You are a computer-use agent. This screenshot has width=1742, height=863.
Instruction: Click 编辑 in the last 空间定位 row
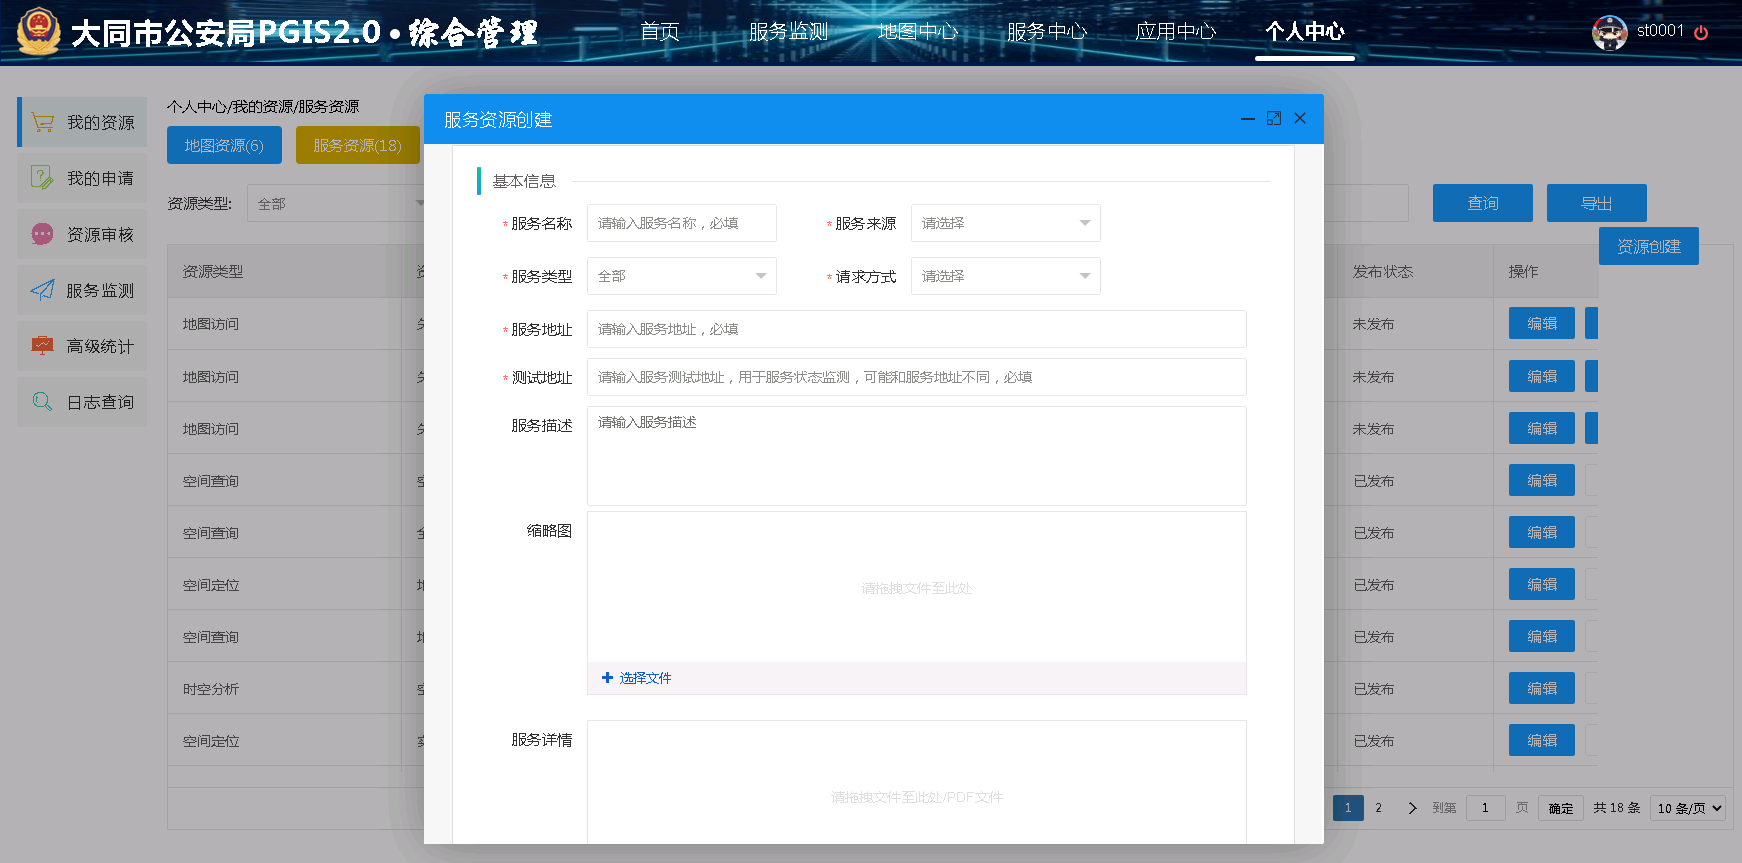pos(1542,740)
